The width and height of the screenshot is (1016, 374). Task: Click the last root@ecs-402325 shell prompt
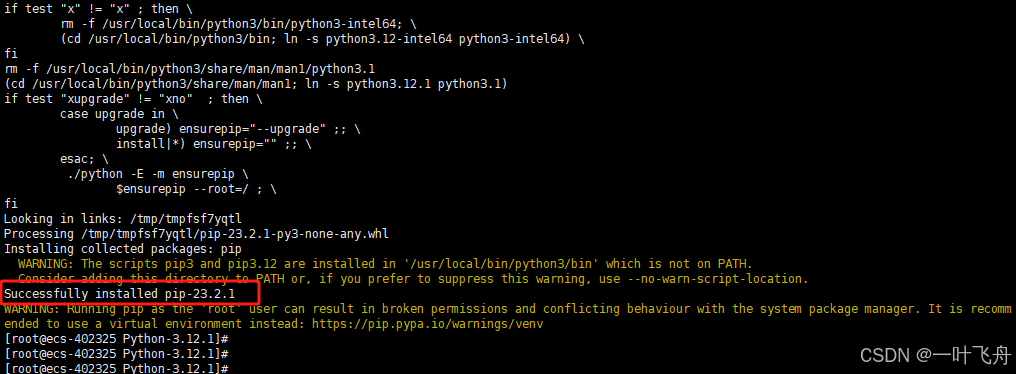116,369
